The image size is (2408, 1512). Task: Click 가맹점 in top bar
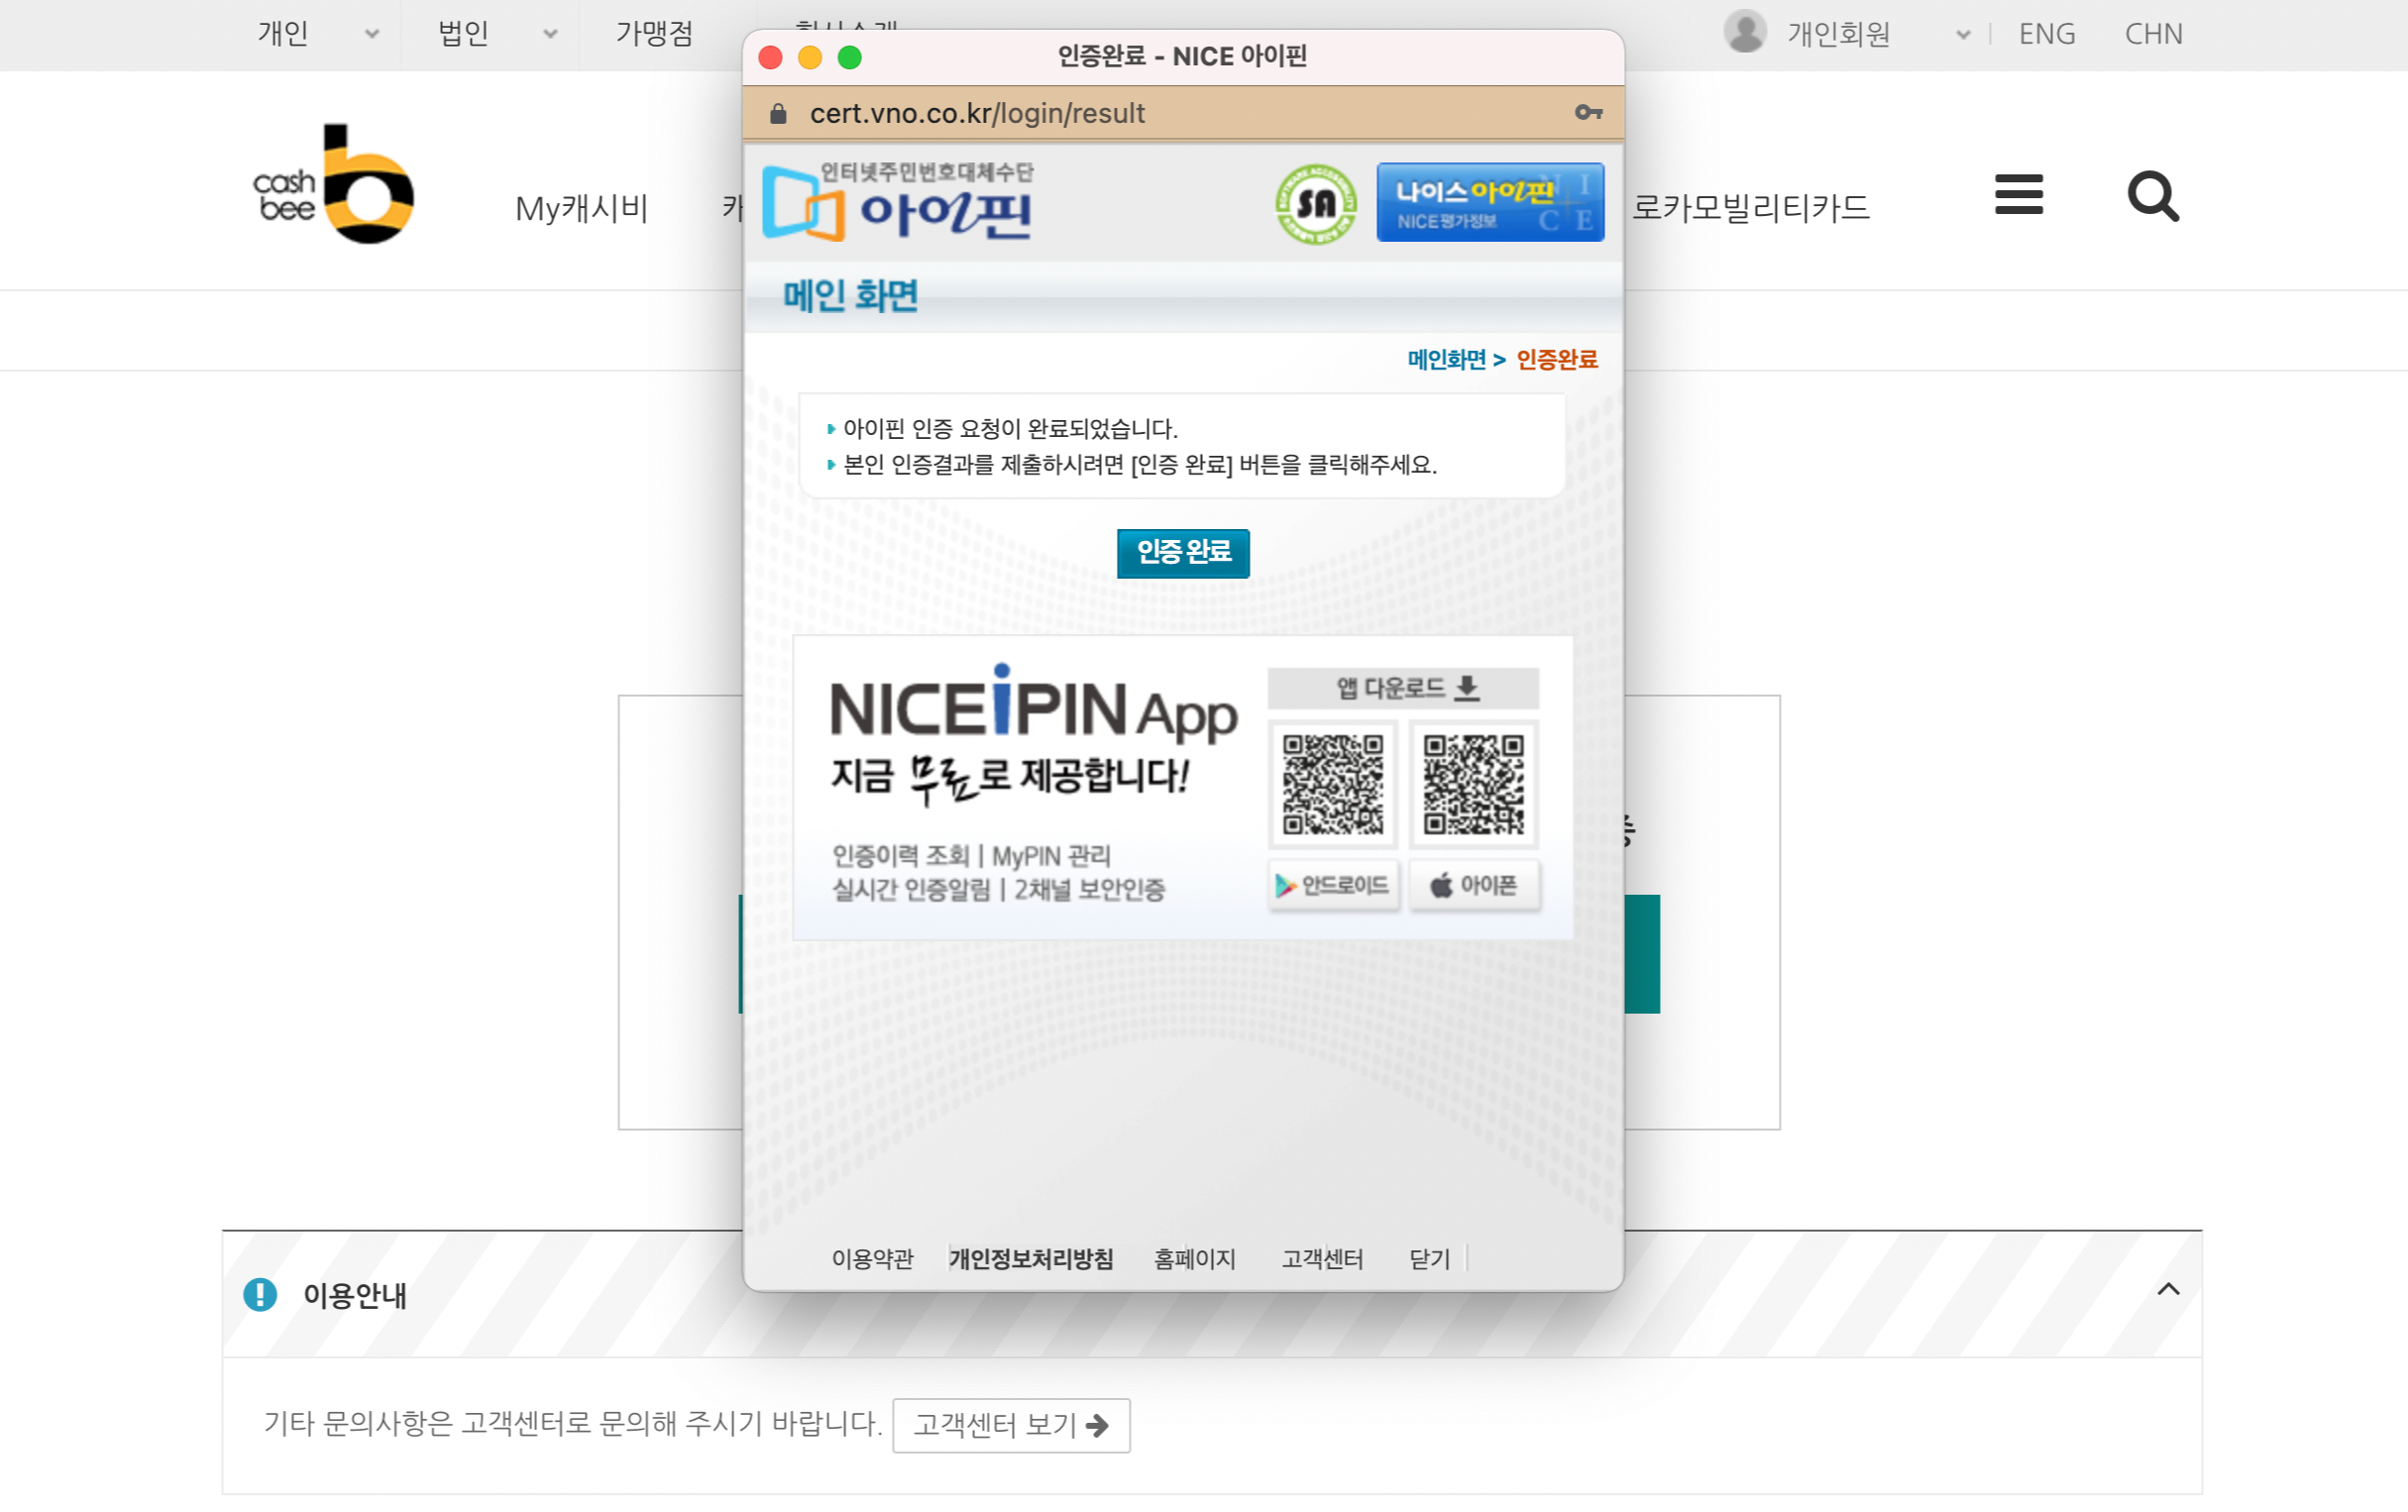(x=654, y=34)
